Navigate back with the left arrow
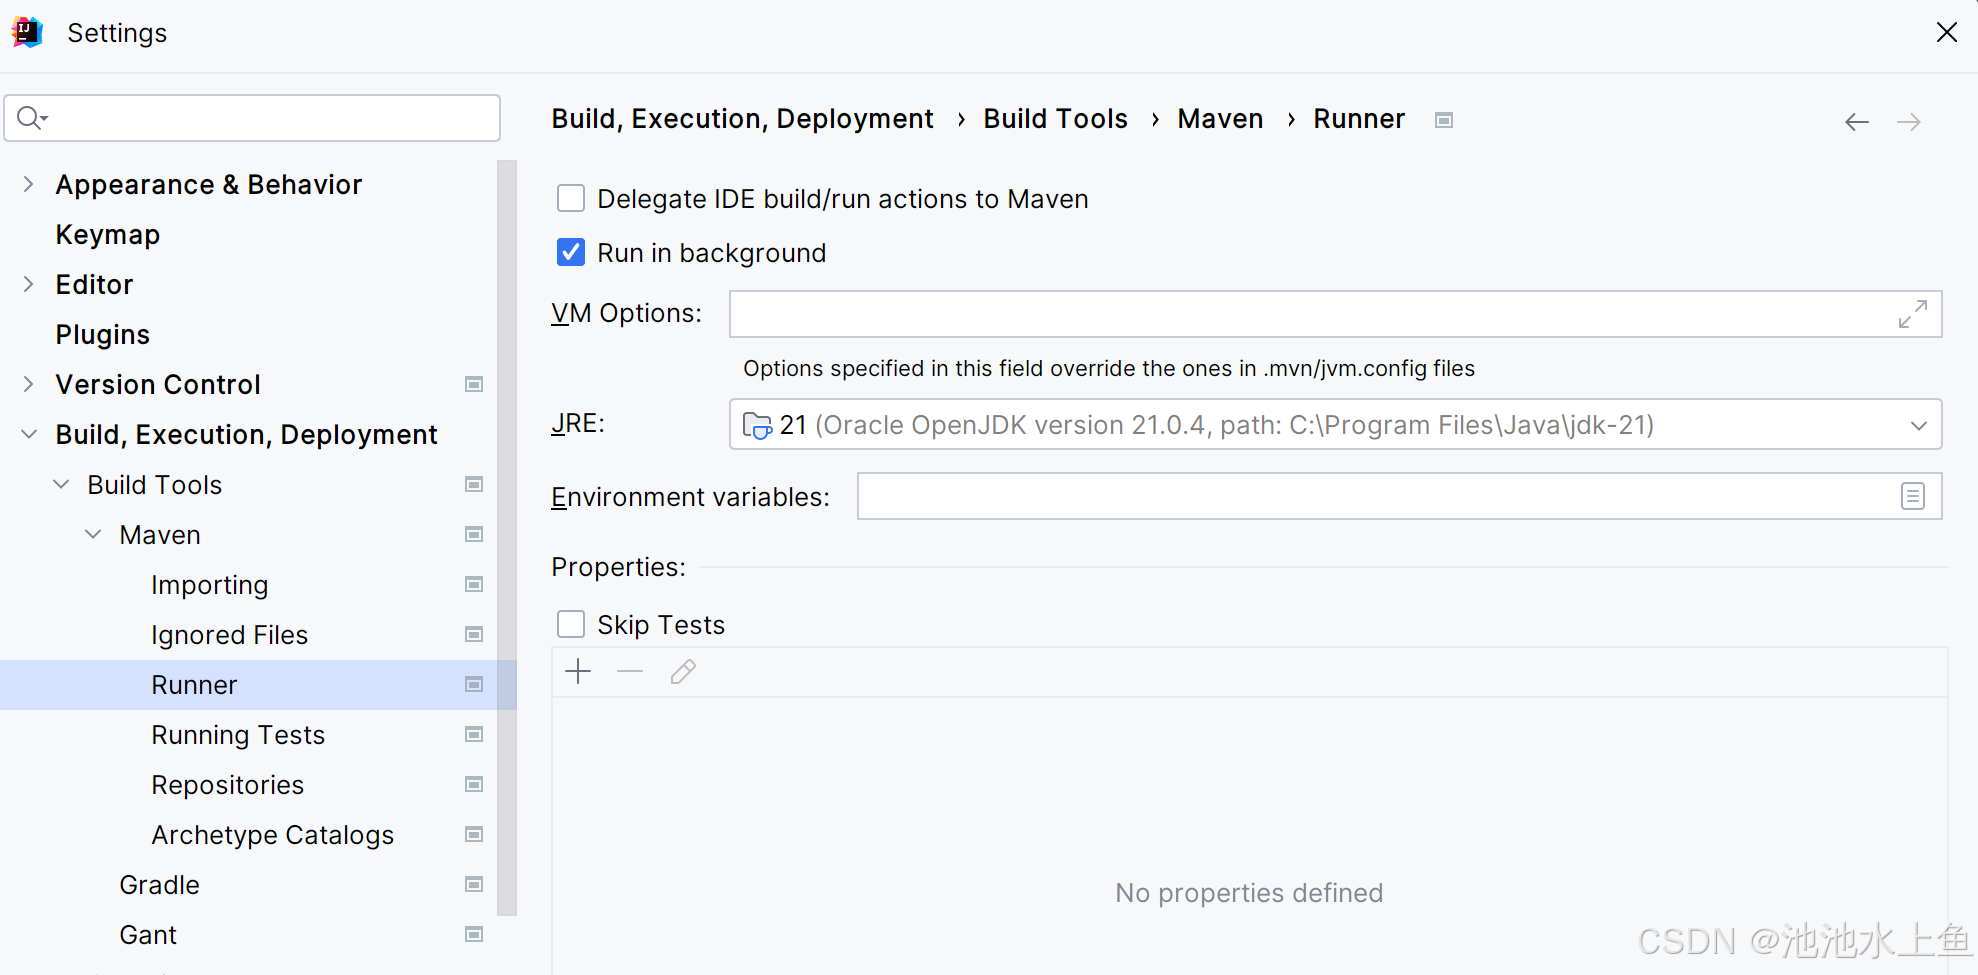 (x=1857, y=122)
